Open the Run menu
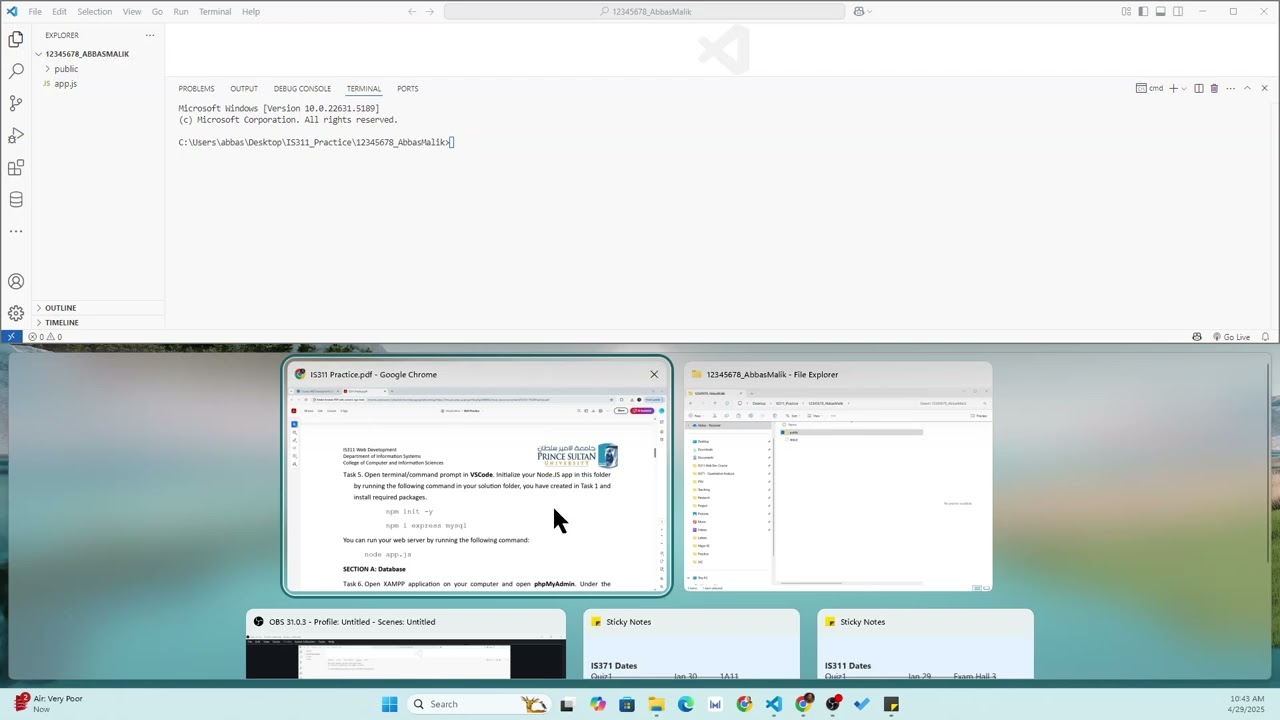Screen dimensions: 1280x720 coord(181,11)
